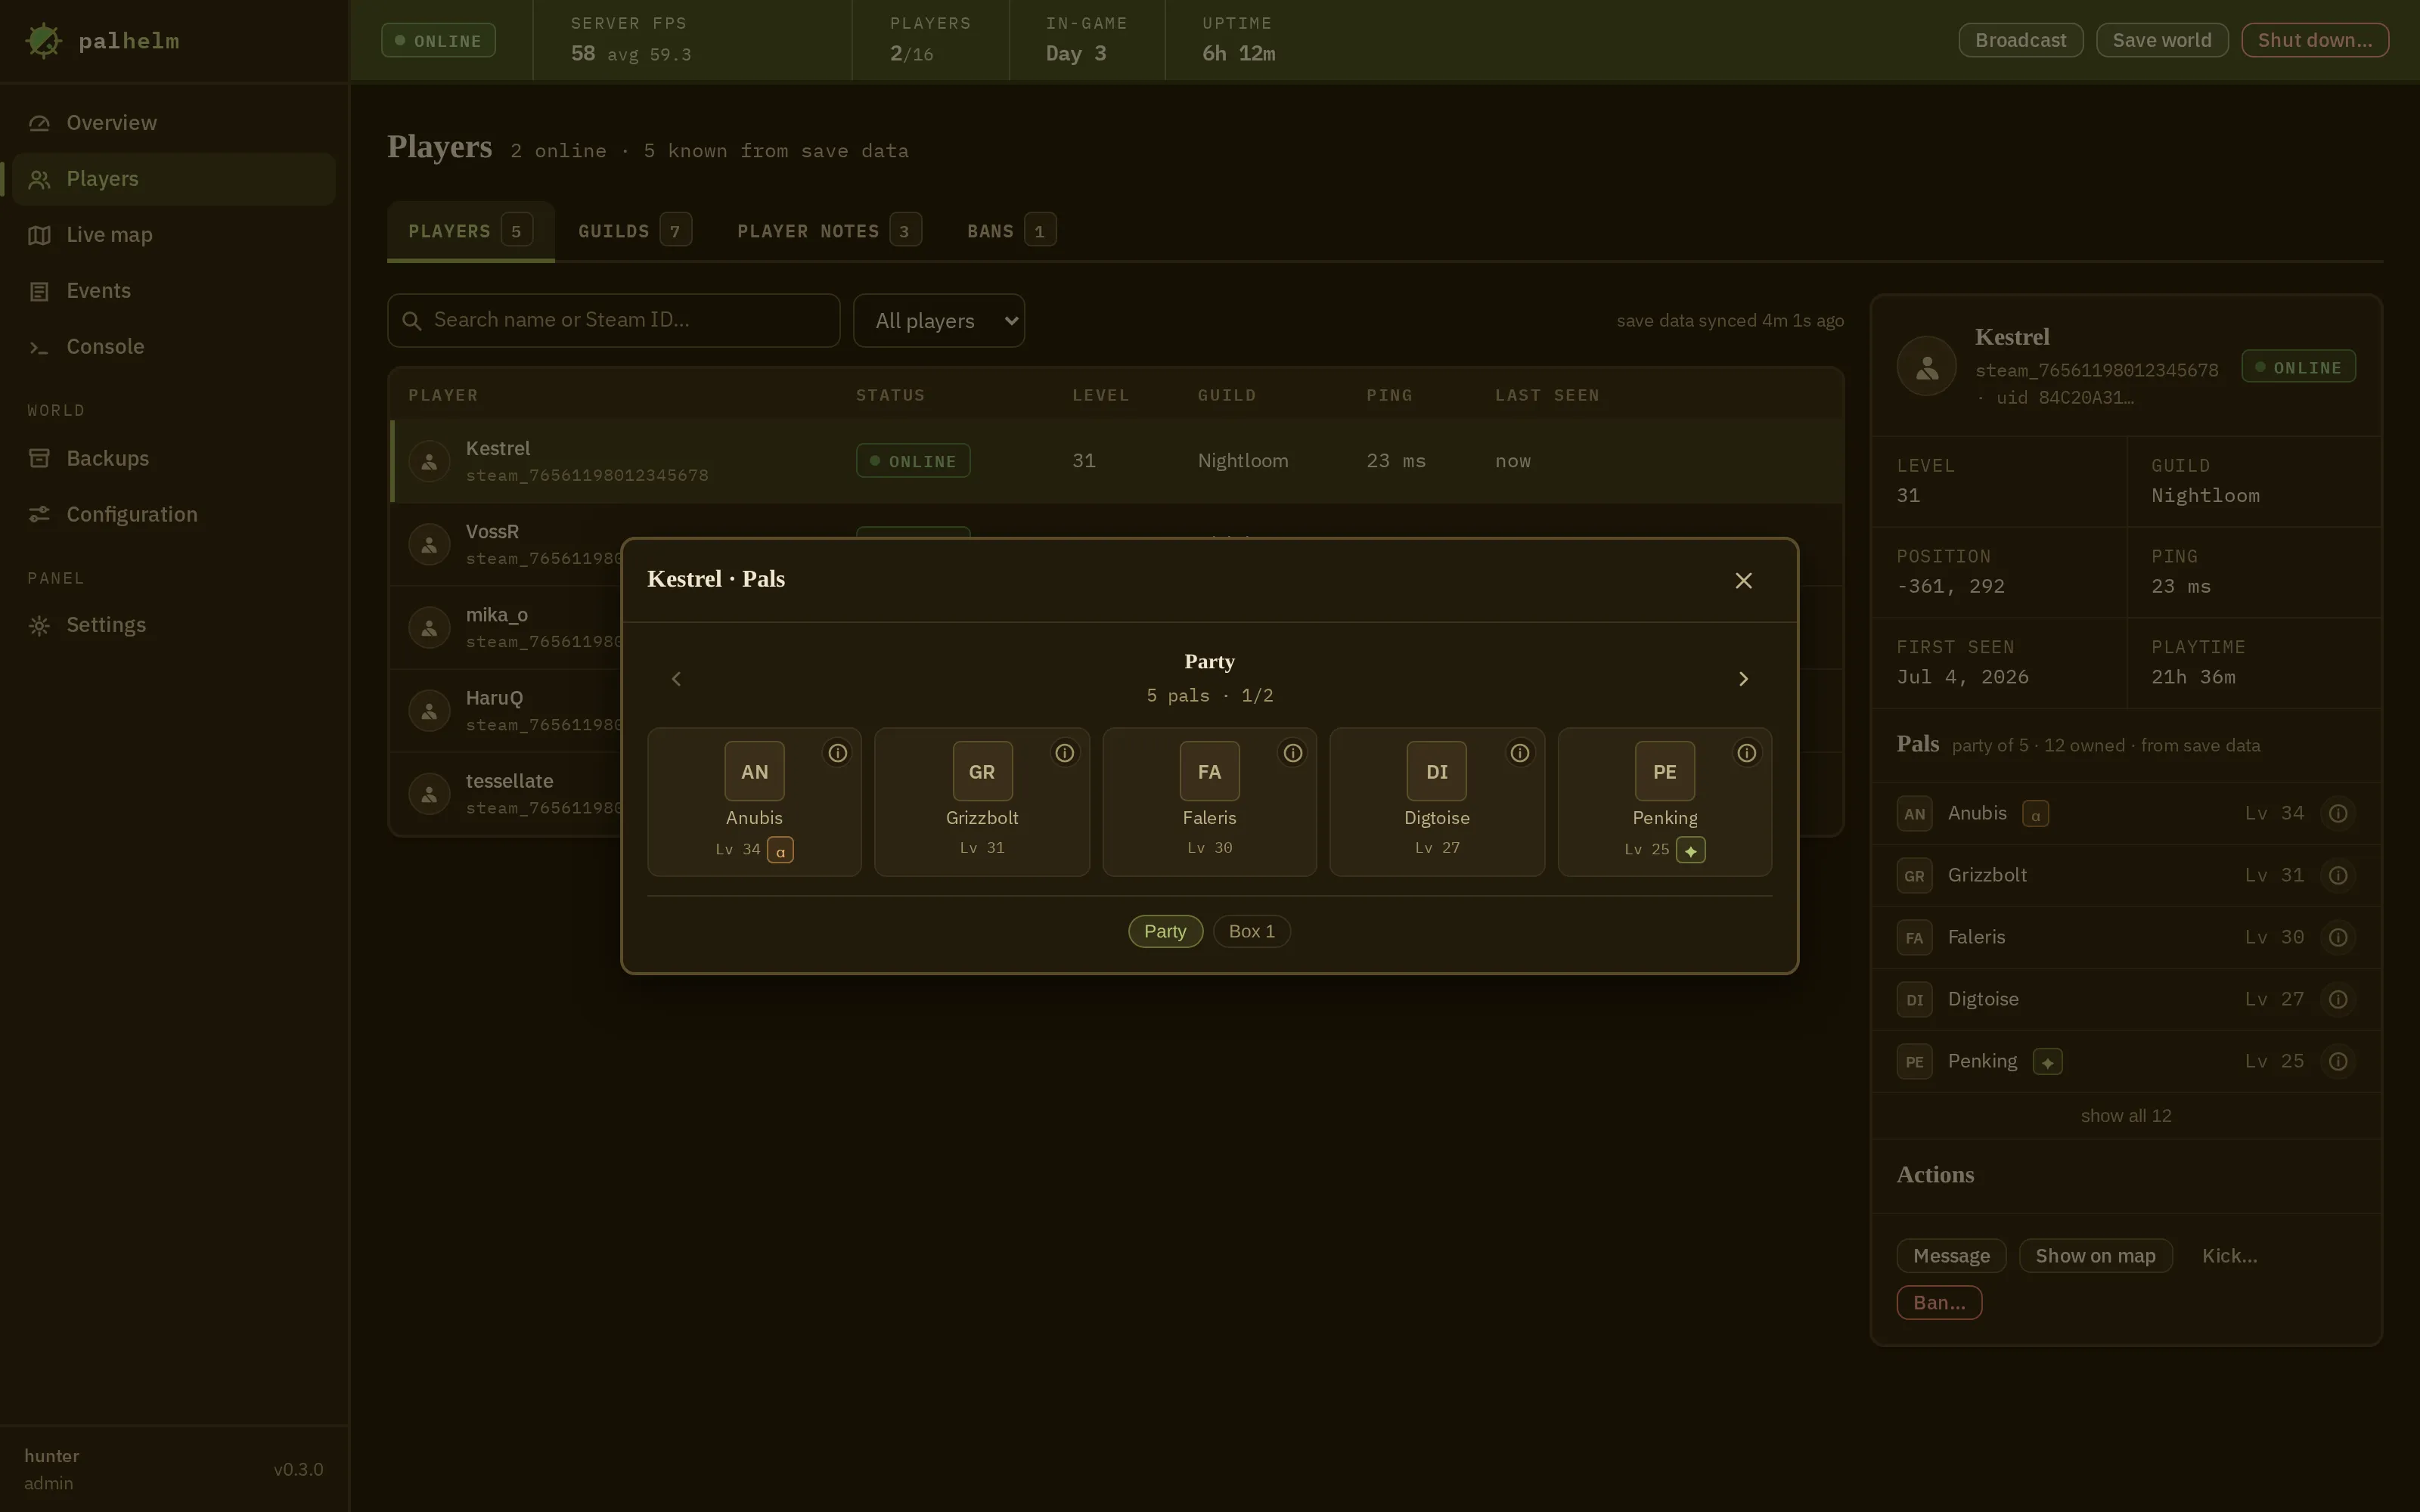Show info for Penking in dialog

click(x=1747, y=753)
